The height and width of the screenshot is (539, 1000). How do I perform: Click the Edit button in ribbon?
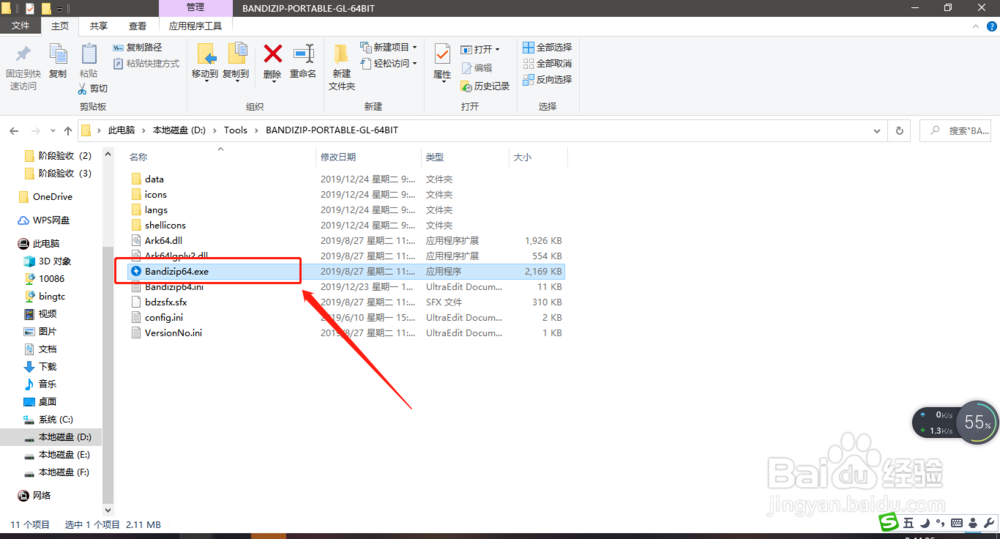[x=477, y=68]
